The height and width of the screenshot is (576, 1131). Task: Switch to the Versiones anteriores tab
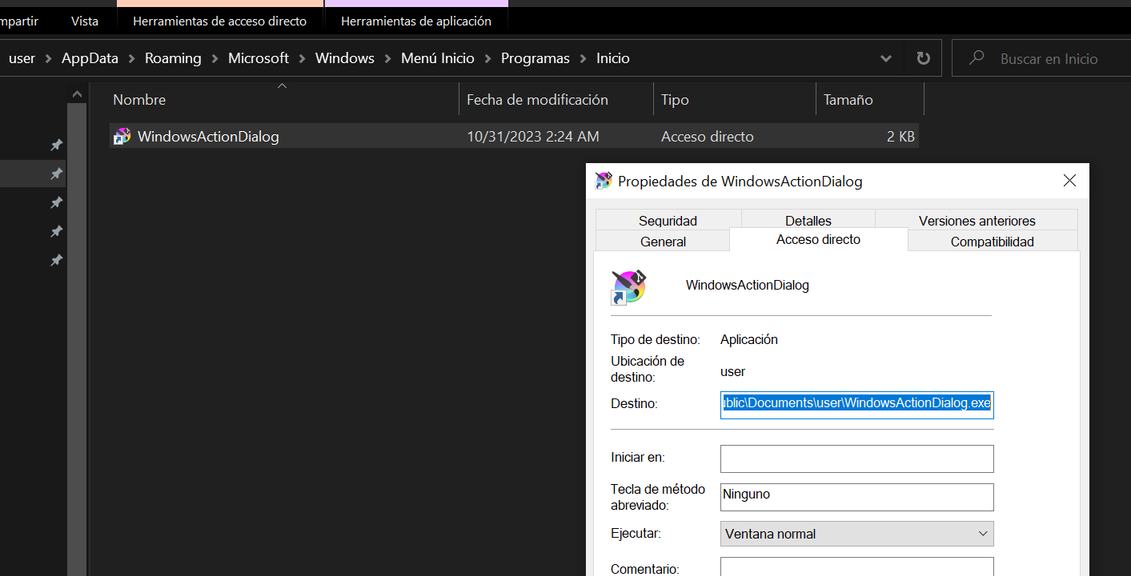pos(977,221)
